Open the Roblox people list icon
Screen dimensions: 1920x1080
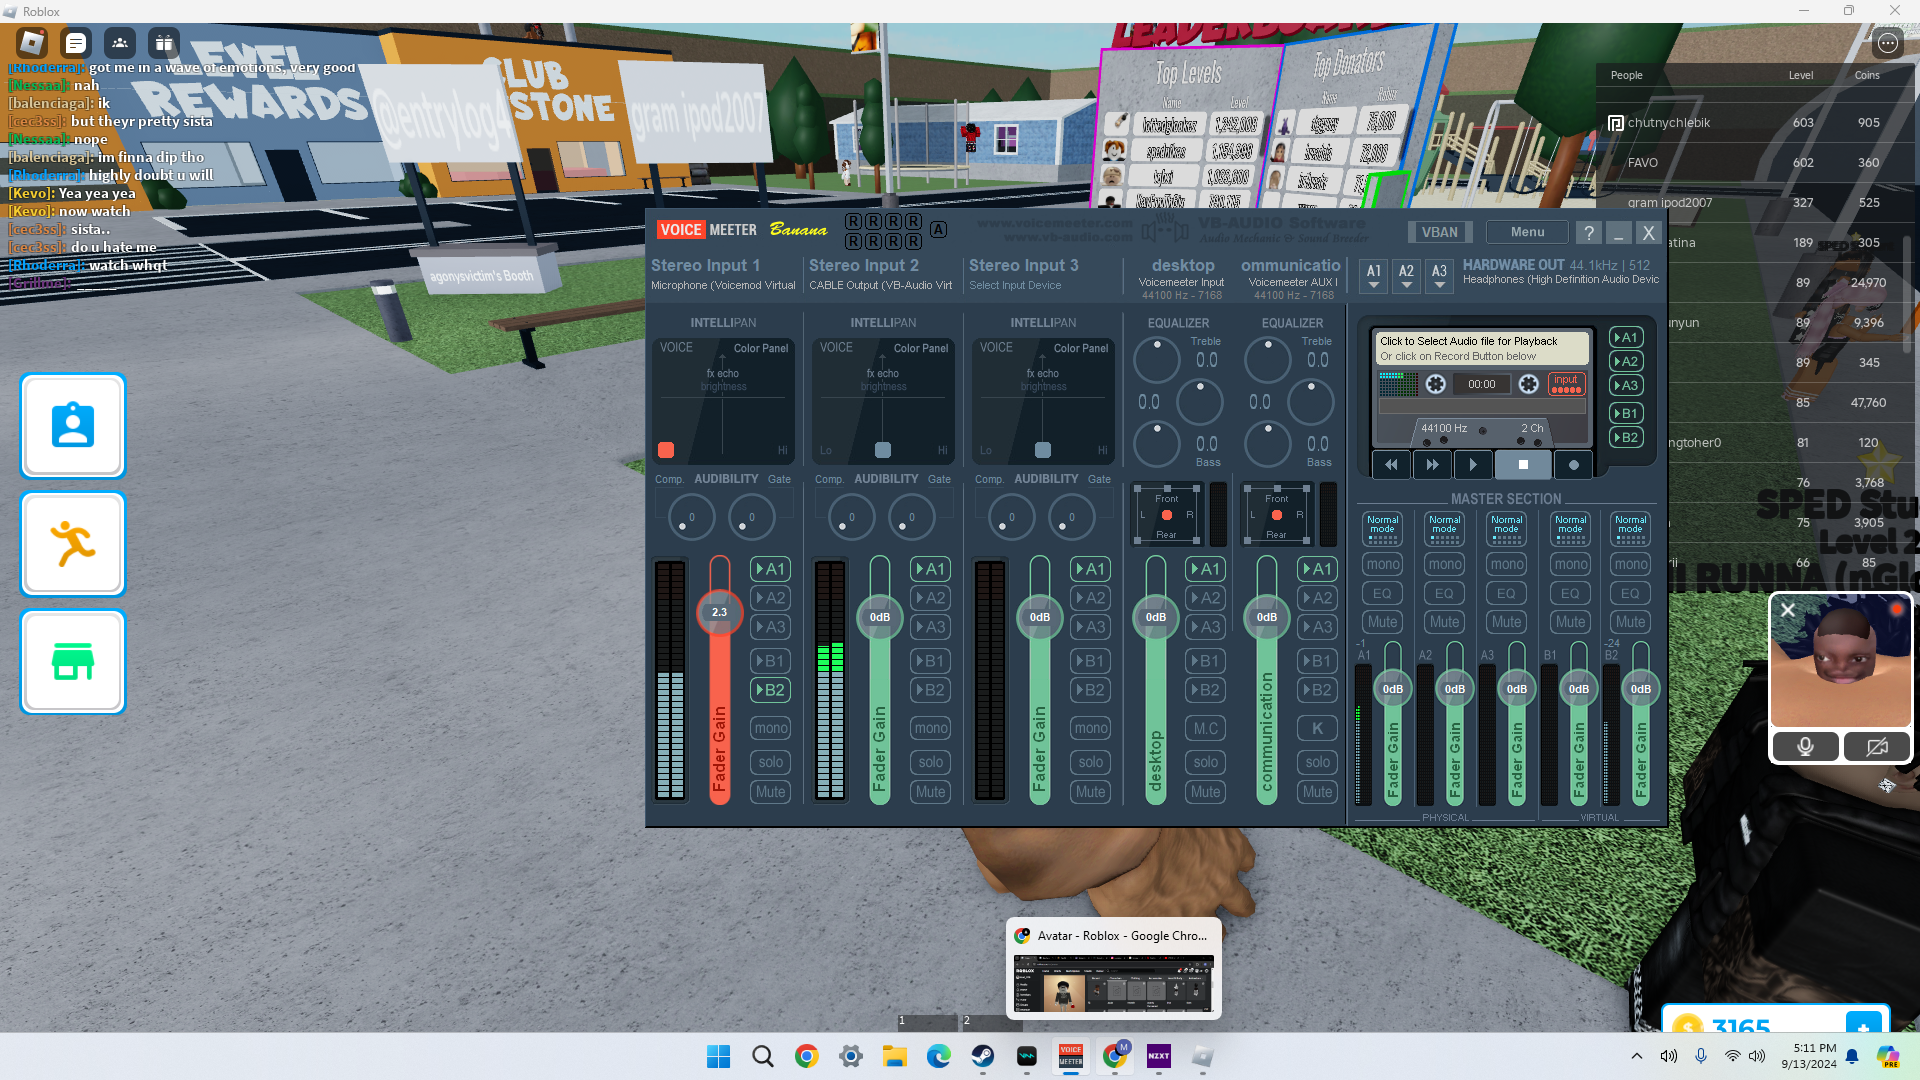coord(120,43)
